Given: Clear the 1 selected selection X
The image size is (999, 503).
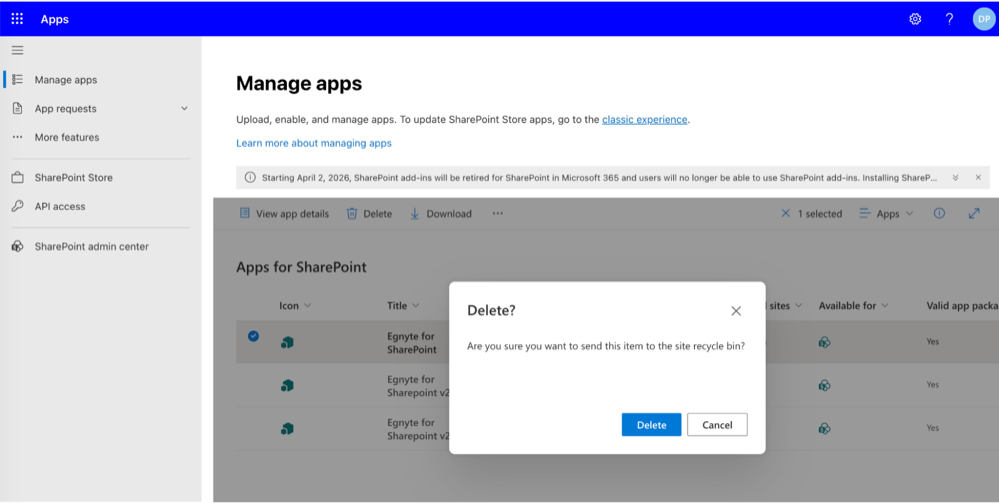Looking at the screenshot, I should click(786, 214).
